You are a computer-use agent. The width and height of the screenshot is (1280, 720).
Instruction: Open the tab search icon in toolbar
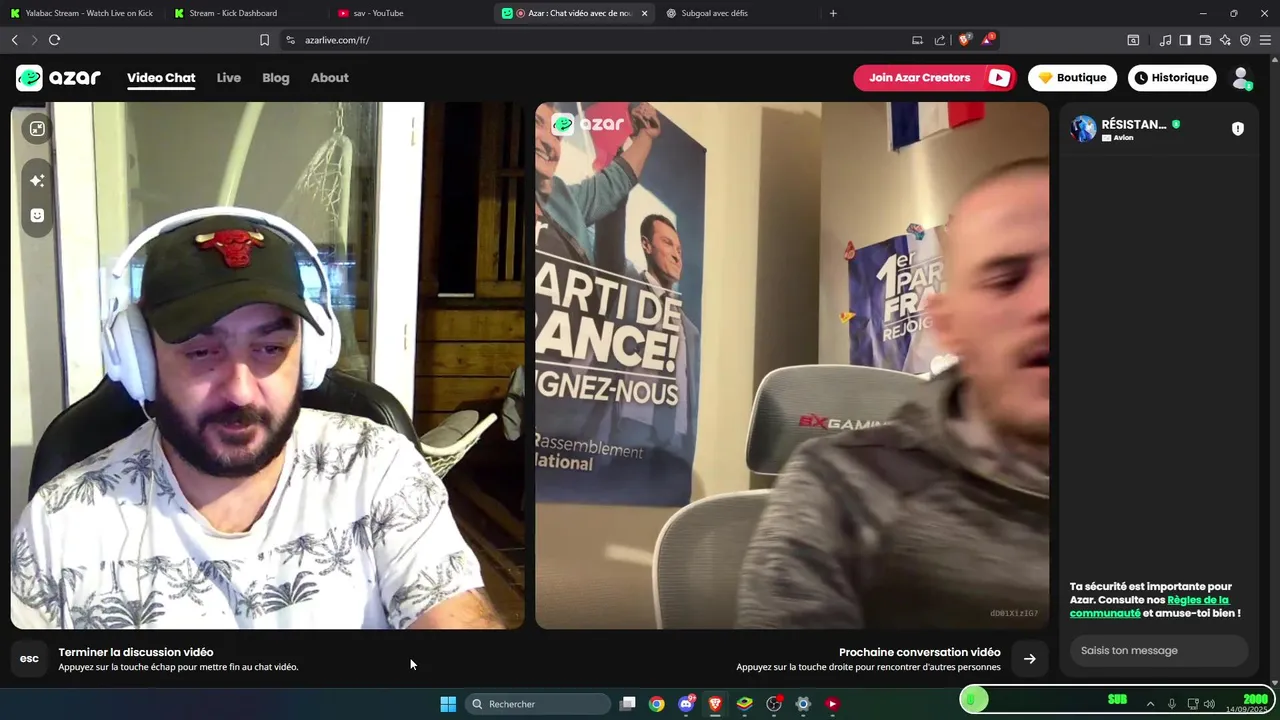pos(1133,40)
